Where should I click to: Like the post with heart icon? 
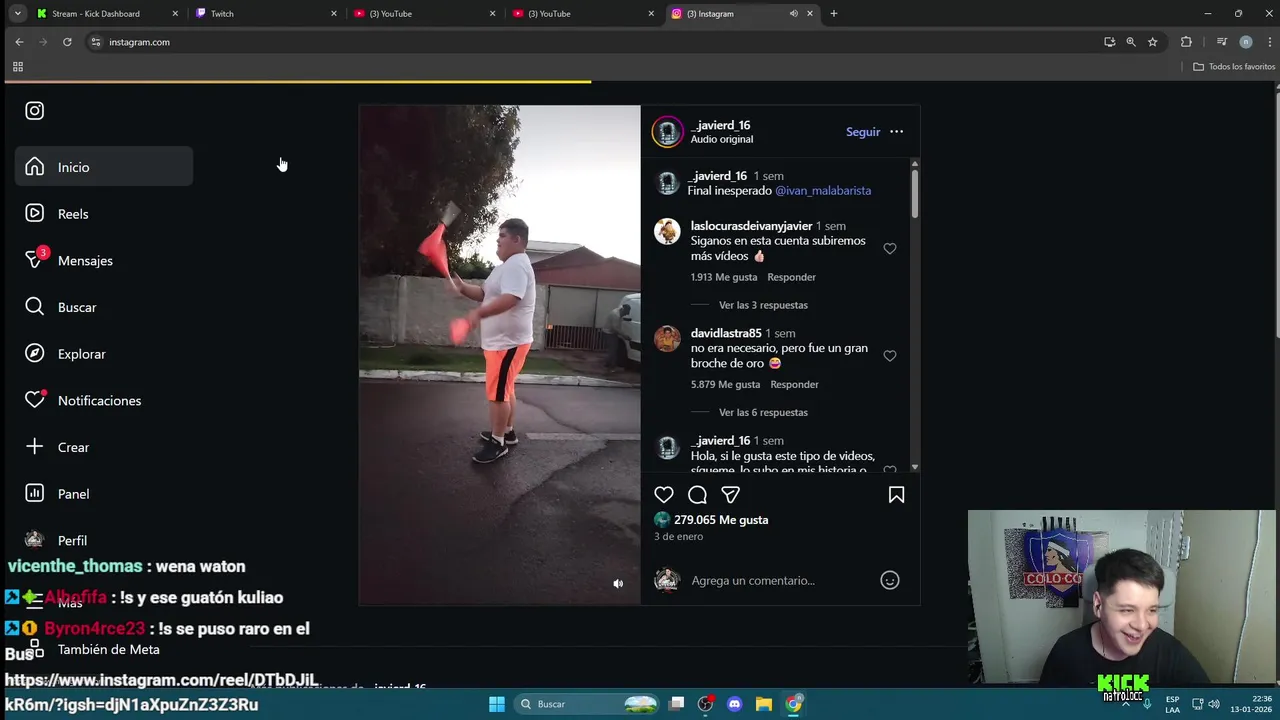[664, 494]
